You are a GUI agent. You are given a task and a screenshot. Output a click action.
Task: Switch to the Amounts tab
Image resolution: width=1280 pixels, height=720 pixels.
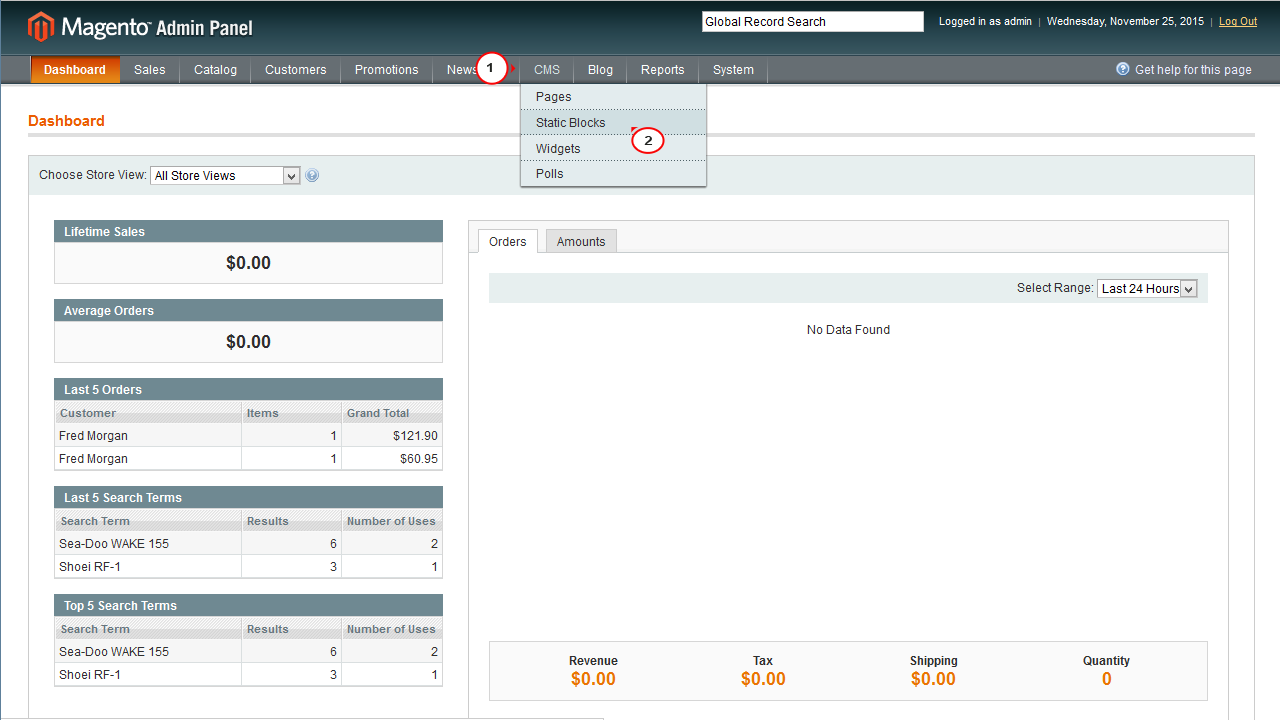click(x=581, y=241)
